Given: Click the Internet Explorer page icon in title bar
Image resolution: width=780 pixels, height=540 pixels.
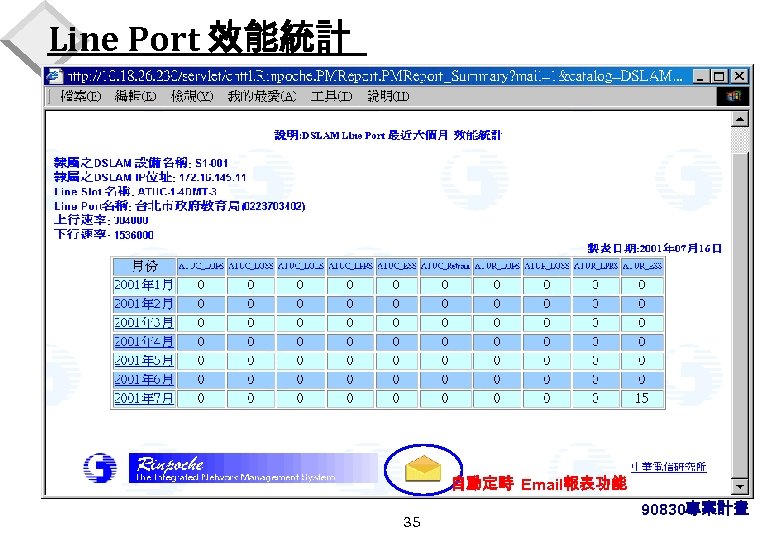Looking at the screenshot, I should click(x=54, y=76).
